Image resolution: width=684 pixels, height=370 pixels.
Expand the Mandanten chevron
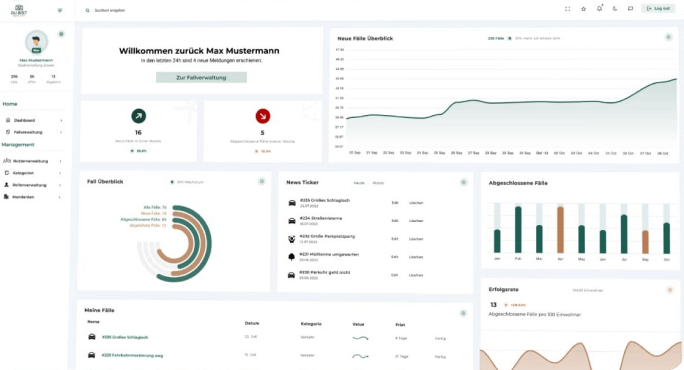point(60,197)
